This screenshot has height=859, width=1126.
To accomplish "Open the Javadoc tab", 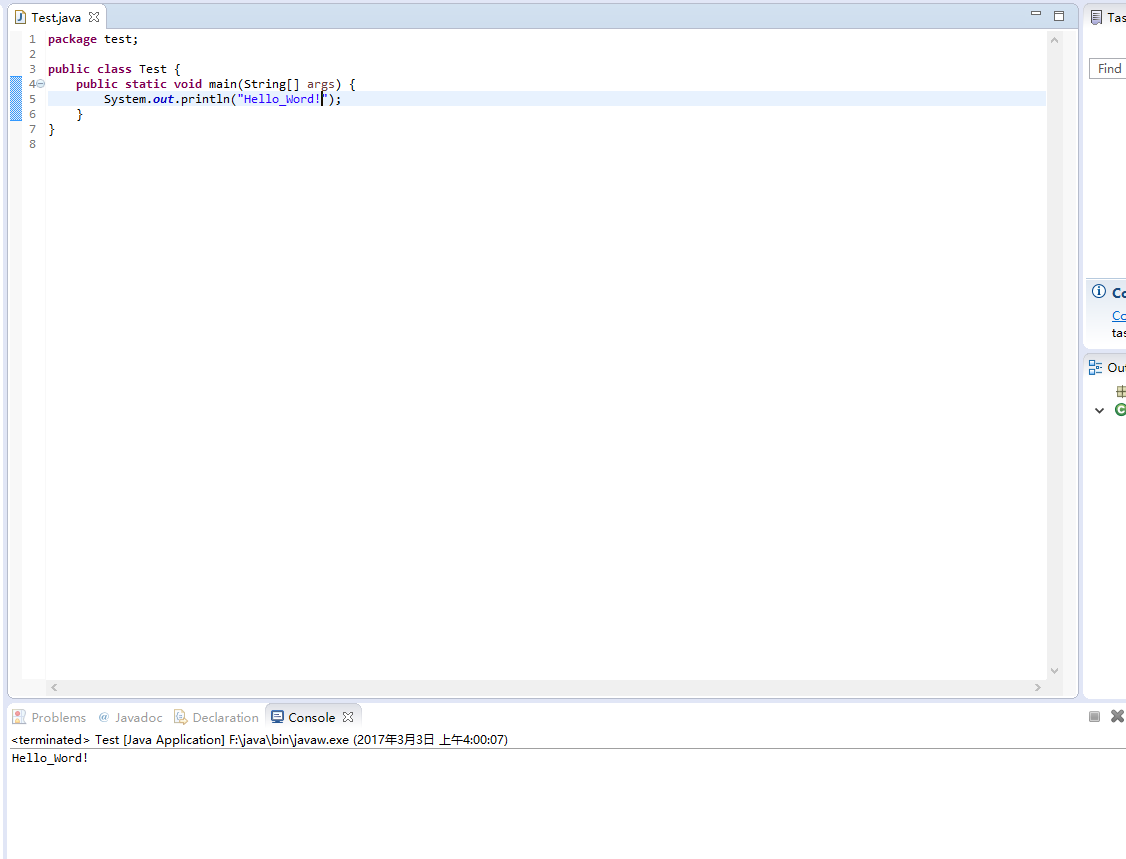I will 130,717.
